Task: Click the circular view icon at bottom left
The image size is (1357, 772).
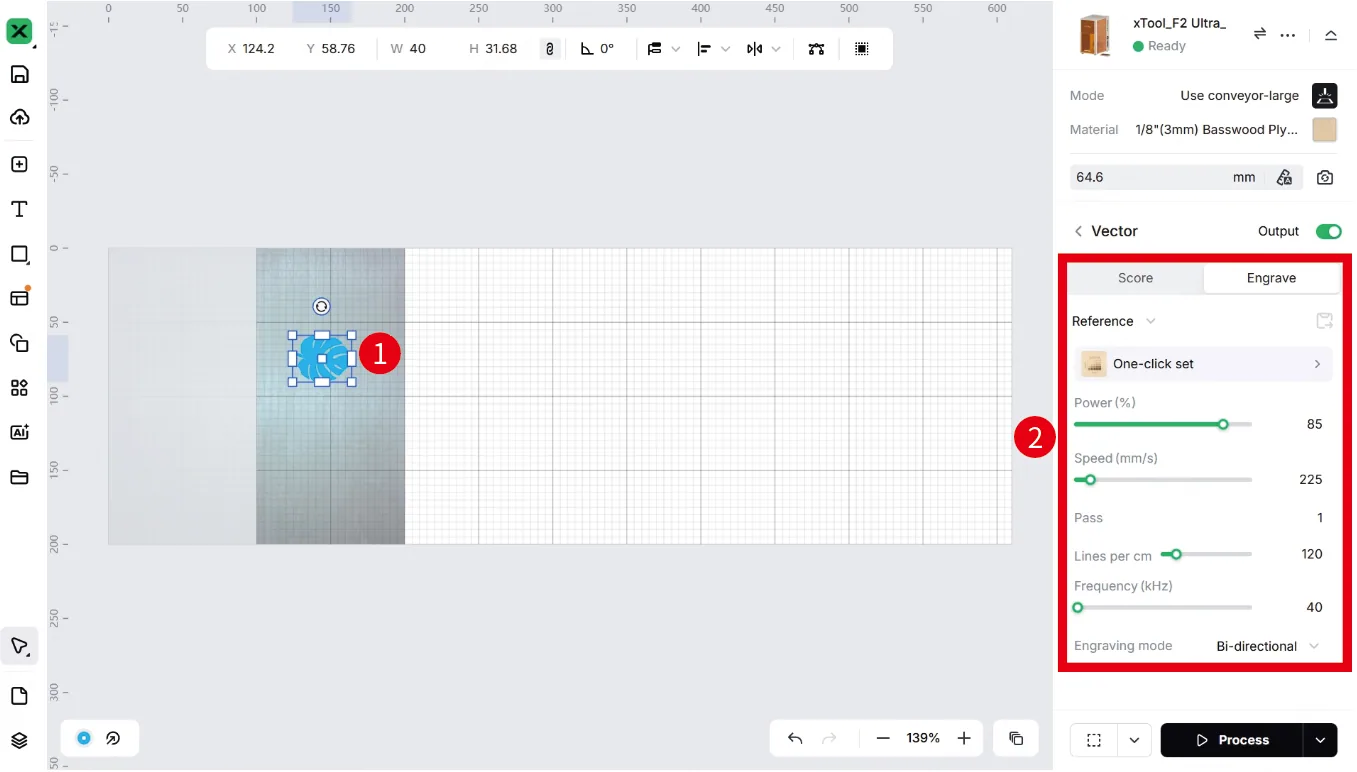Action: pyautogui.click(x=113, y=738)
